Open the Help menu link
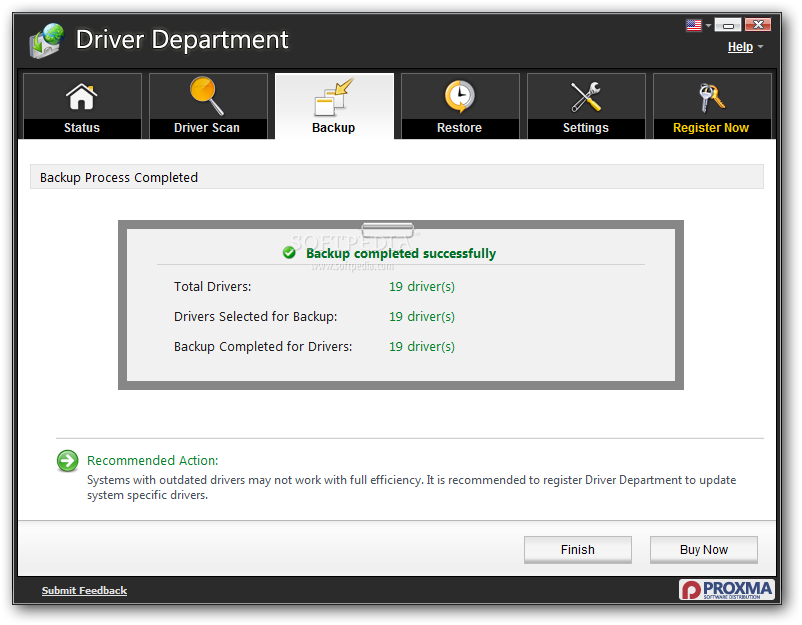 click(x=740, y=47)
